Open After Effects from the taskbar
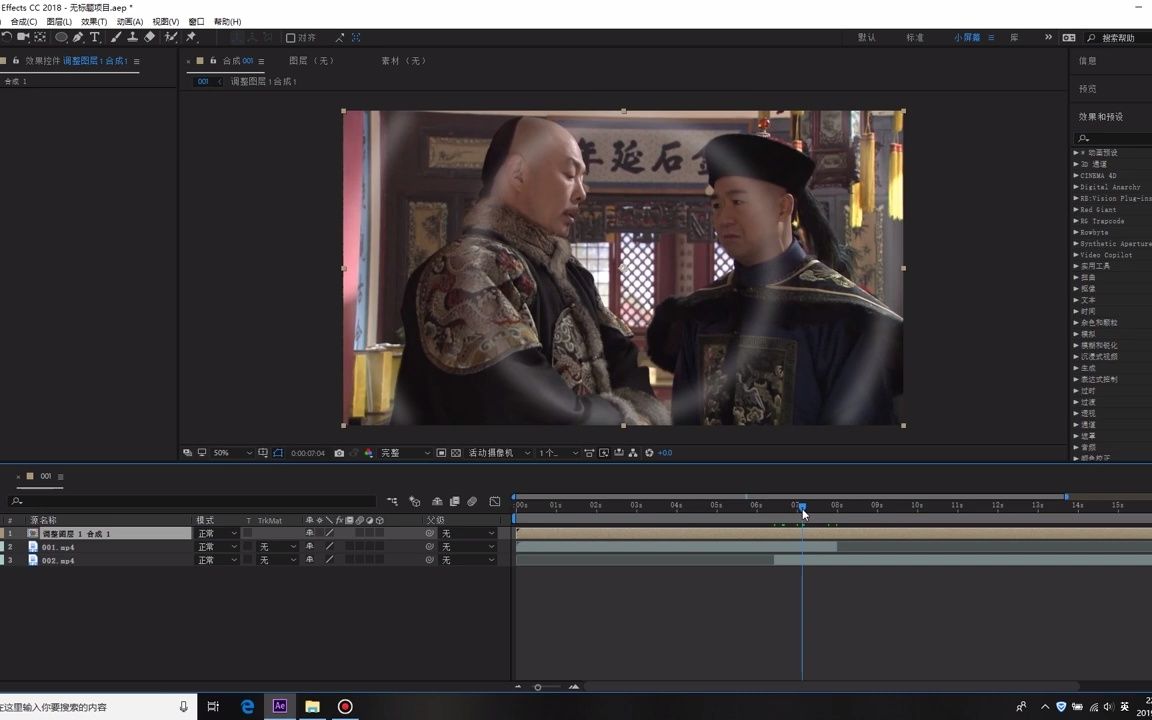The height and width of the screenshot is (720, 1152). click(280, 707)
